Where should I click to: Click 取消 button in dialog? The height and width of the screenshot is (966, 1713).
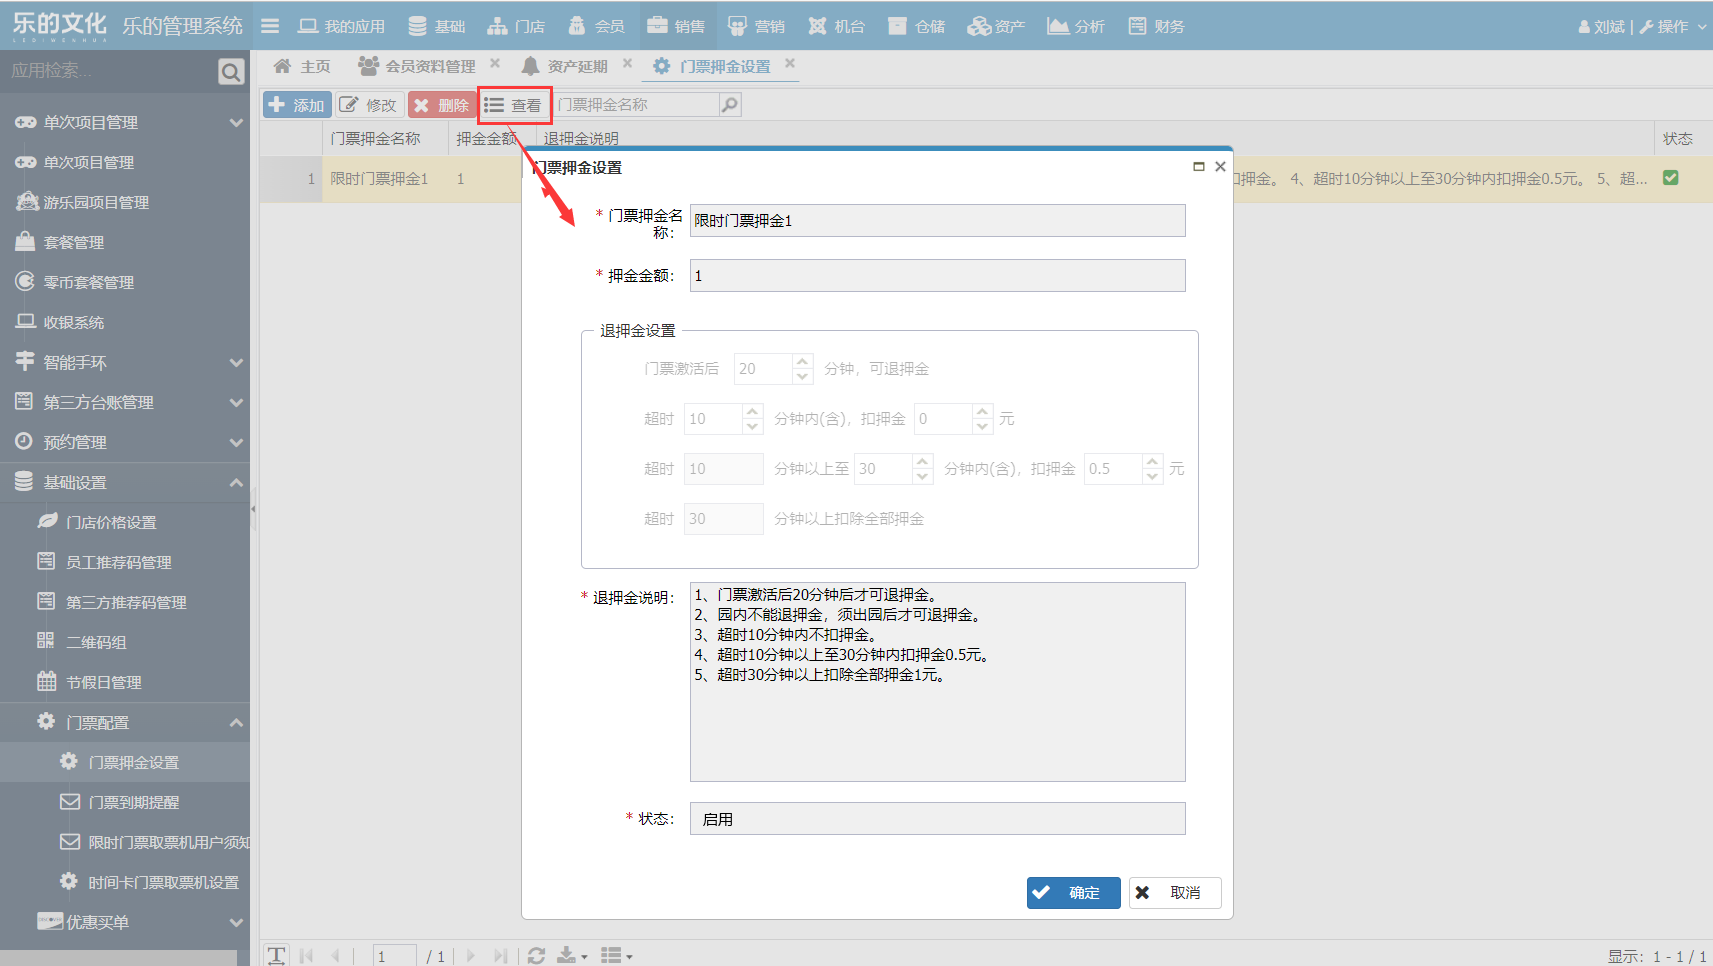pyautogui.click(x=1175, y=893)
